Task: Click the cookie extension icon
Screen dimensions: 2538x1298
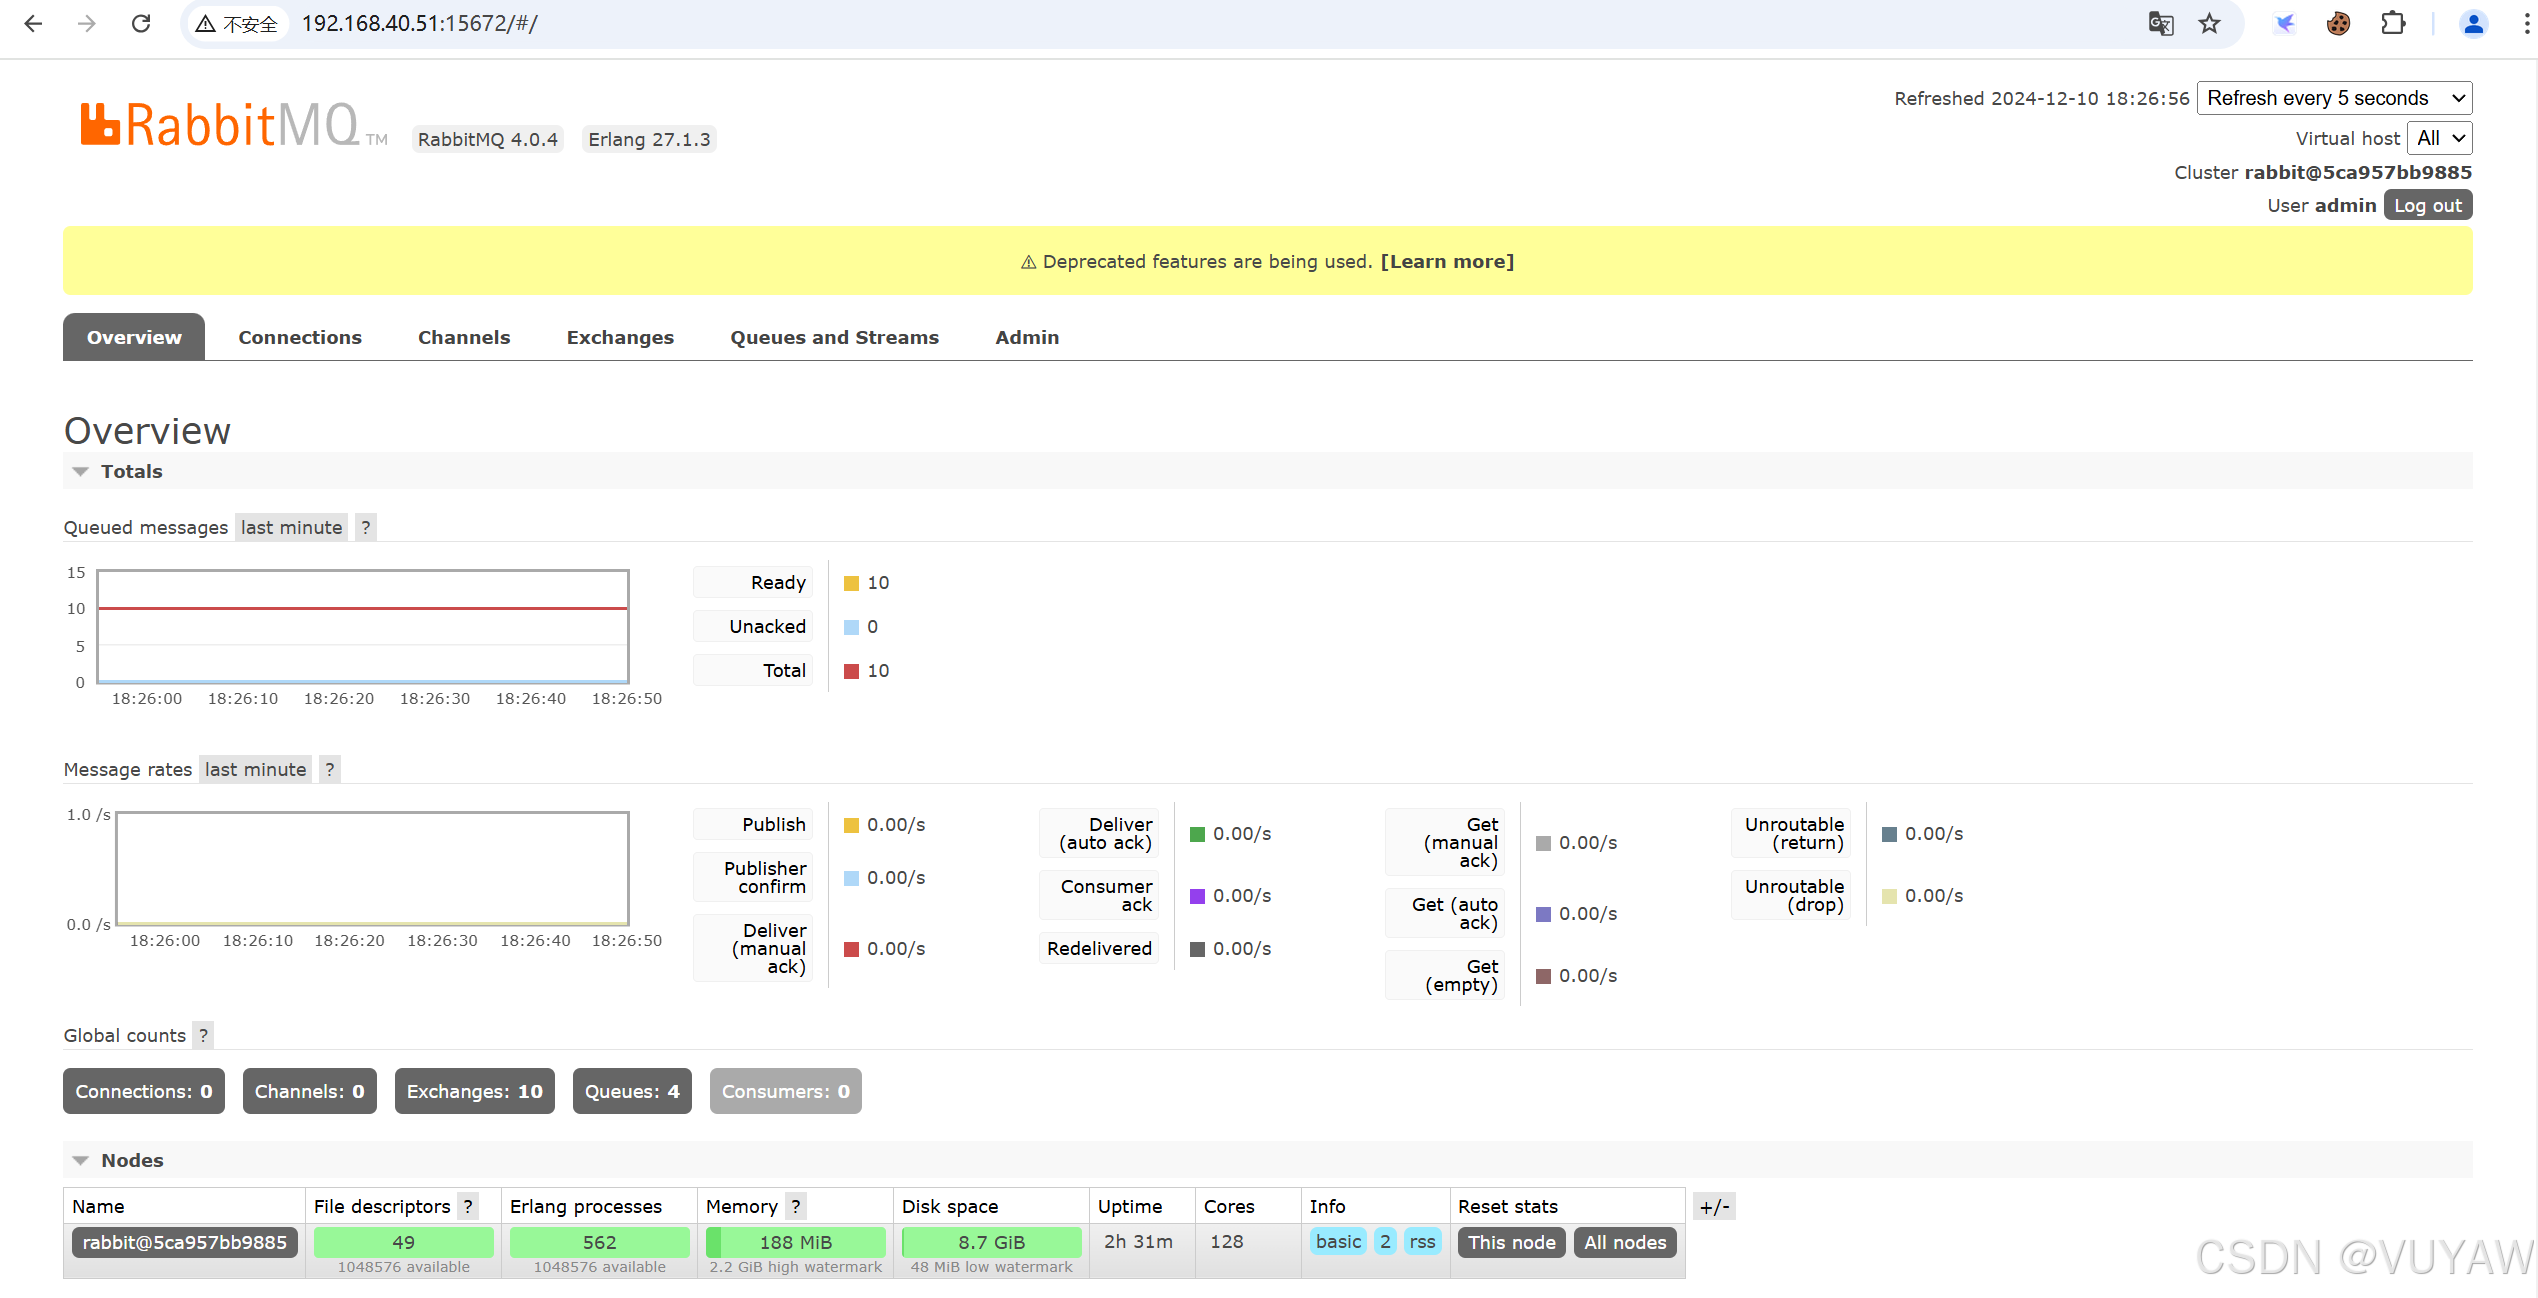Action: pyautogui.click(x=2338, y=23)
